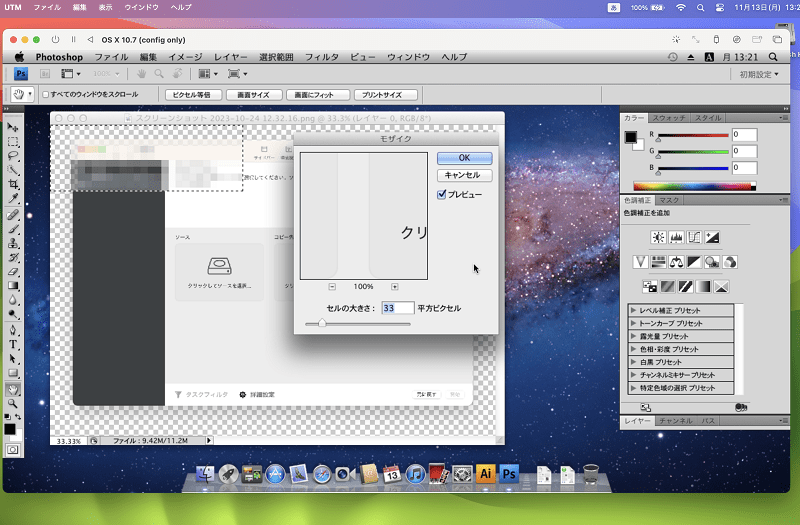Select the Type tool
The image size is (800, 525).
pyautogui.click(x=13, y=344)
